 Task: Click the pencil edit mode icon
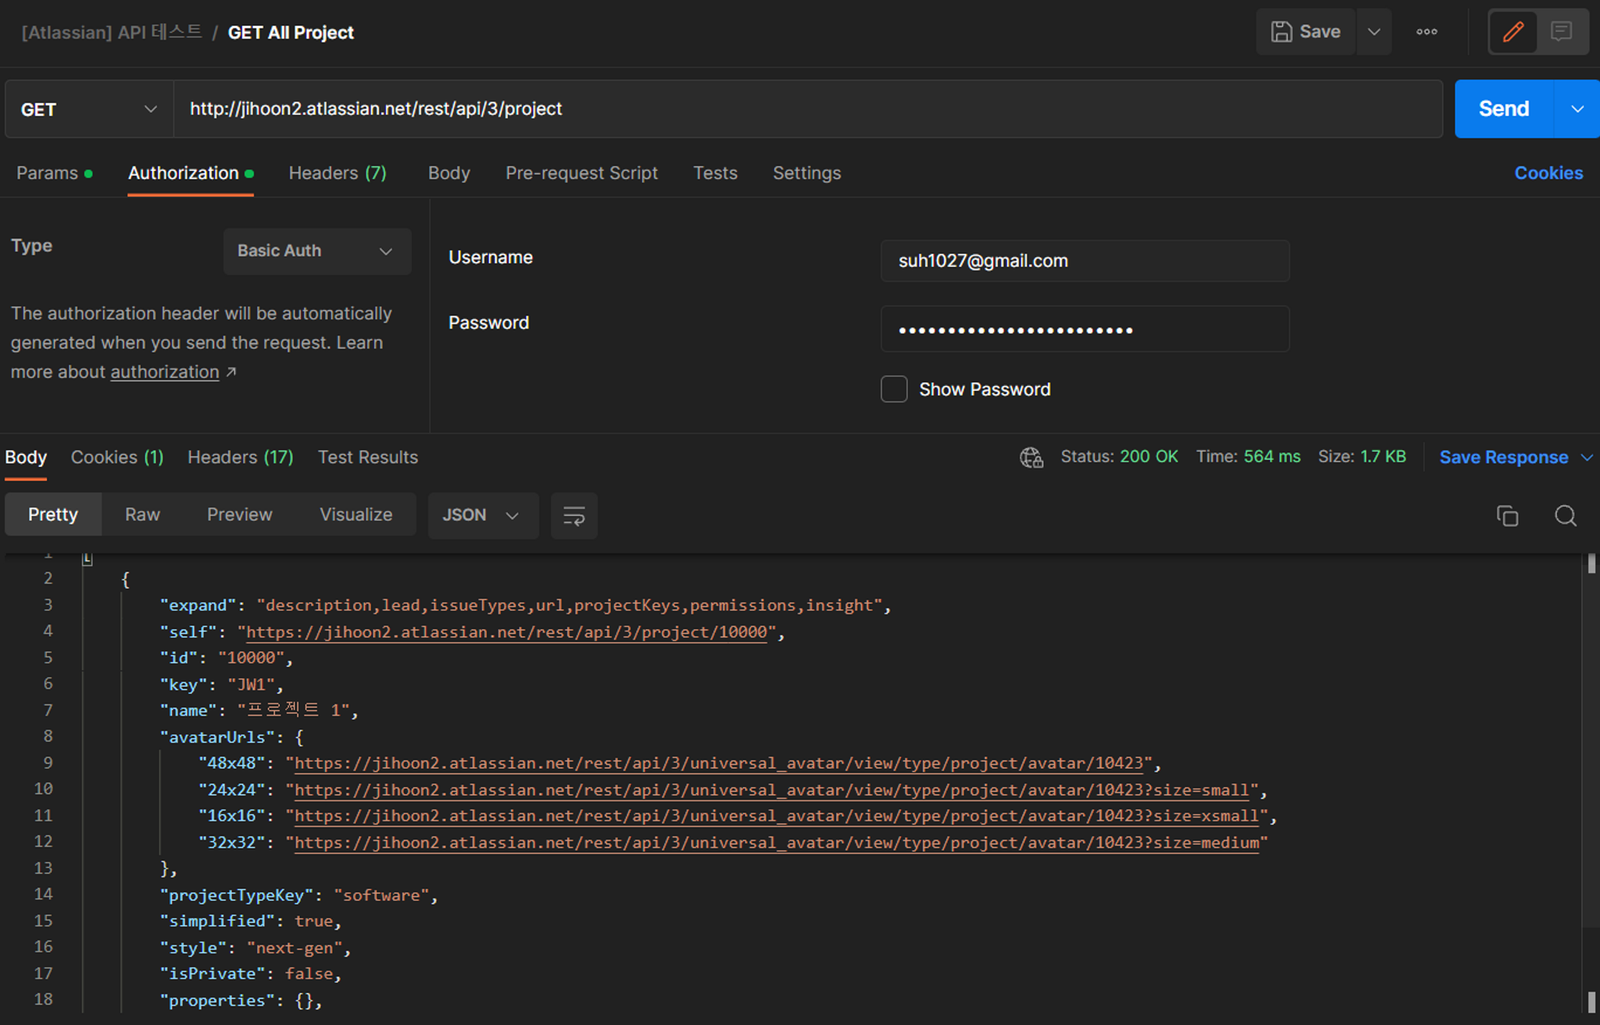click(x=1513, y=32)
